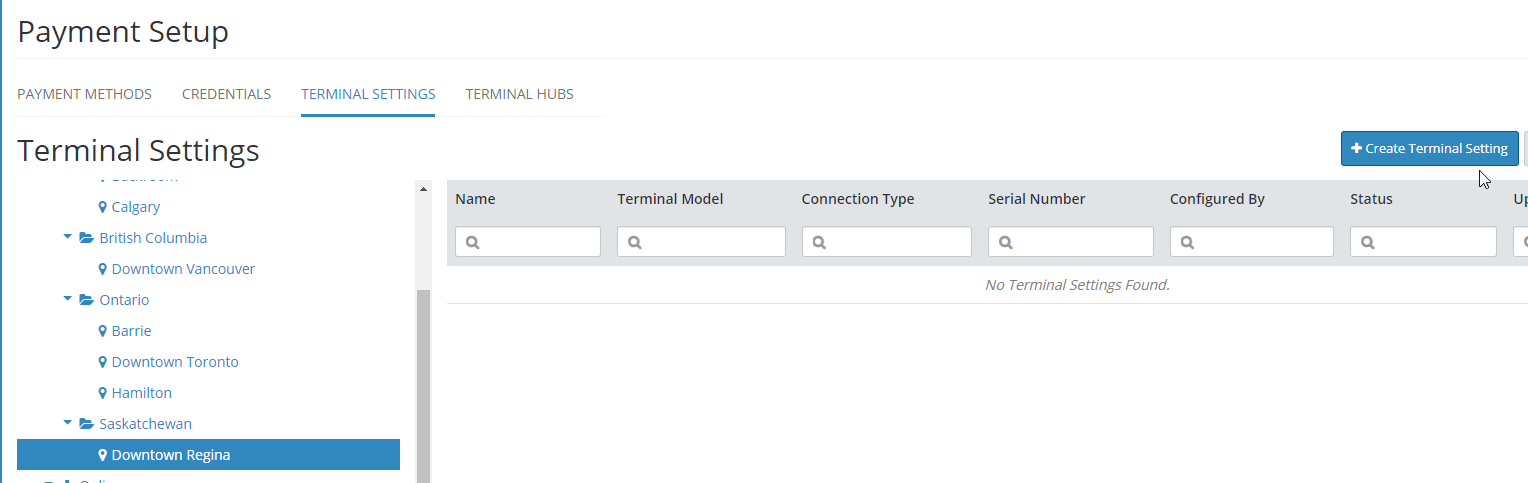Image resolution: width=1528 pixels, height=483 pixels.
Task: Collapse the Saskatchewan tree node
Action: [x=67, y=424]
